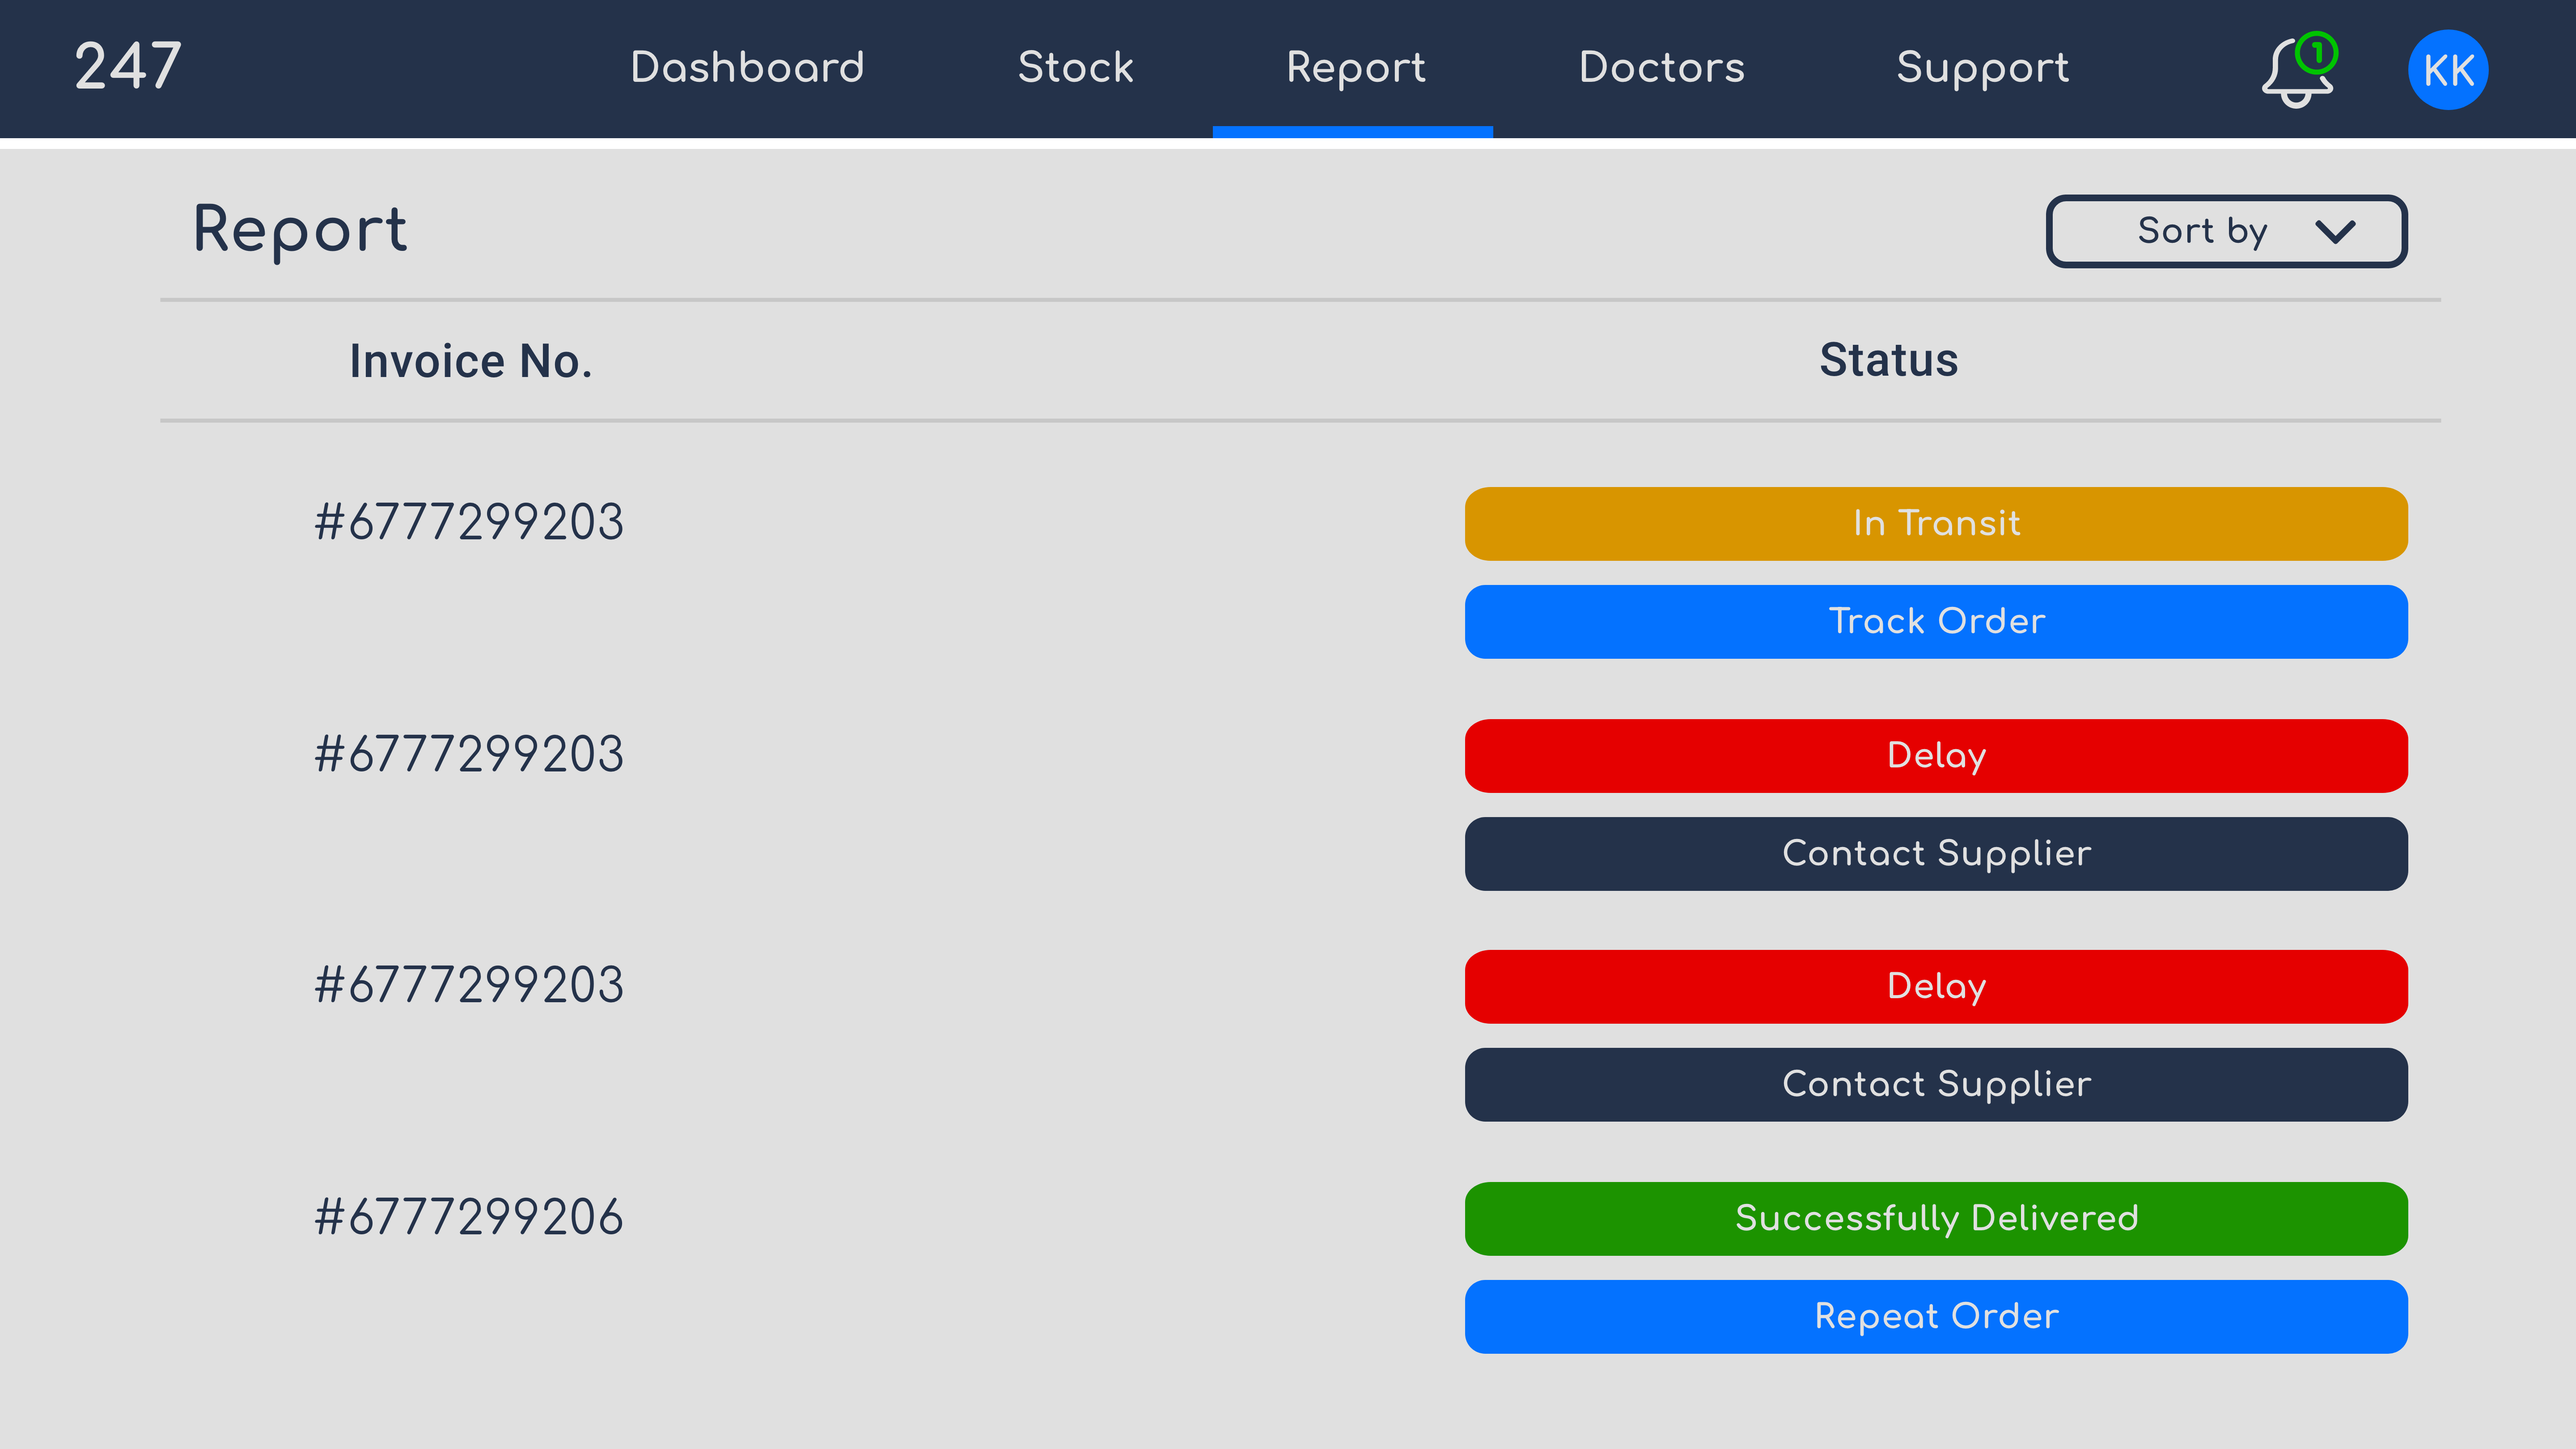The image size is (2576, 1449).
Task: Select the invoice number beside In Transit
Action: (x=469, y=522)
